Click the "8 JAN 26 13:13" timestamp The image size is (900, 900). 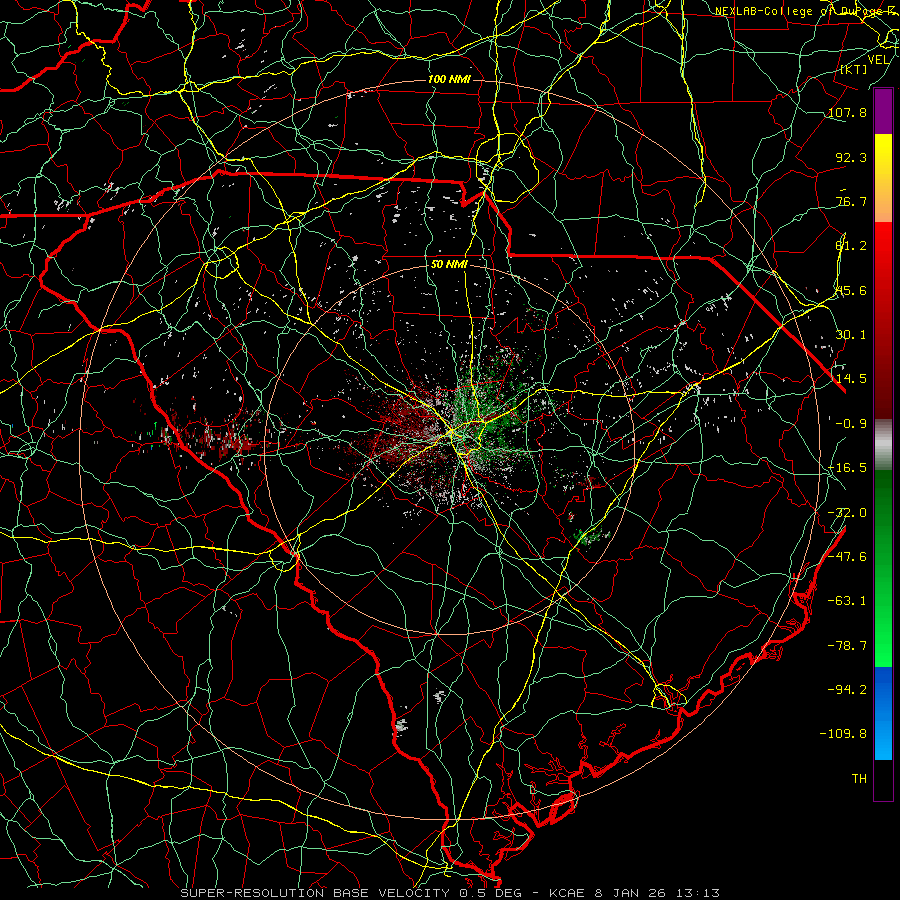[x=657, y=893]
